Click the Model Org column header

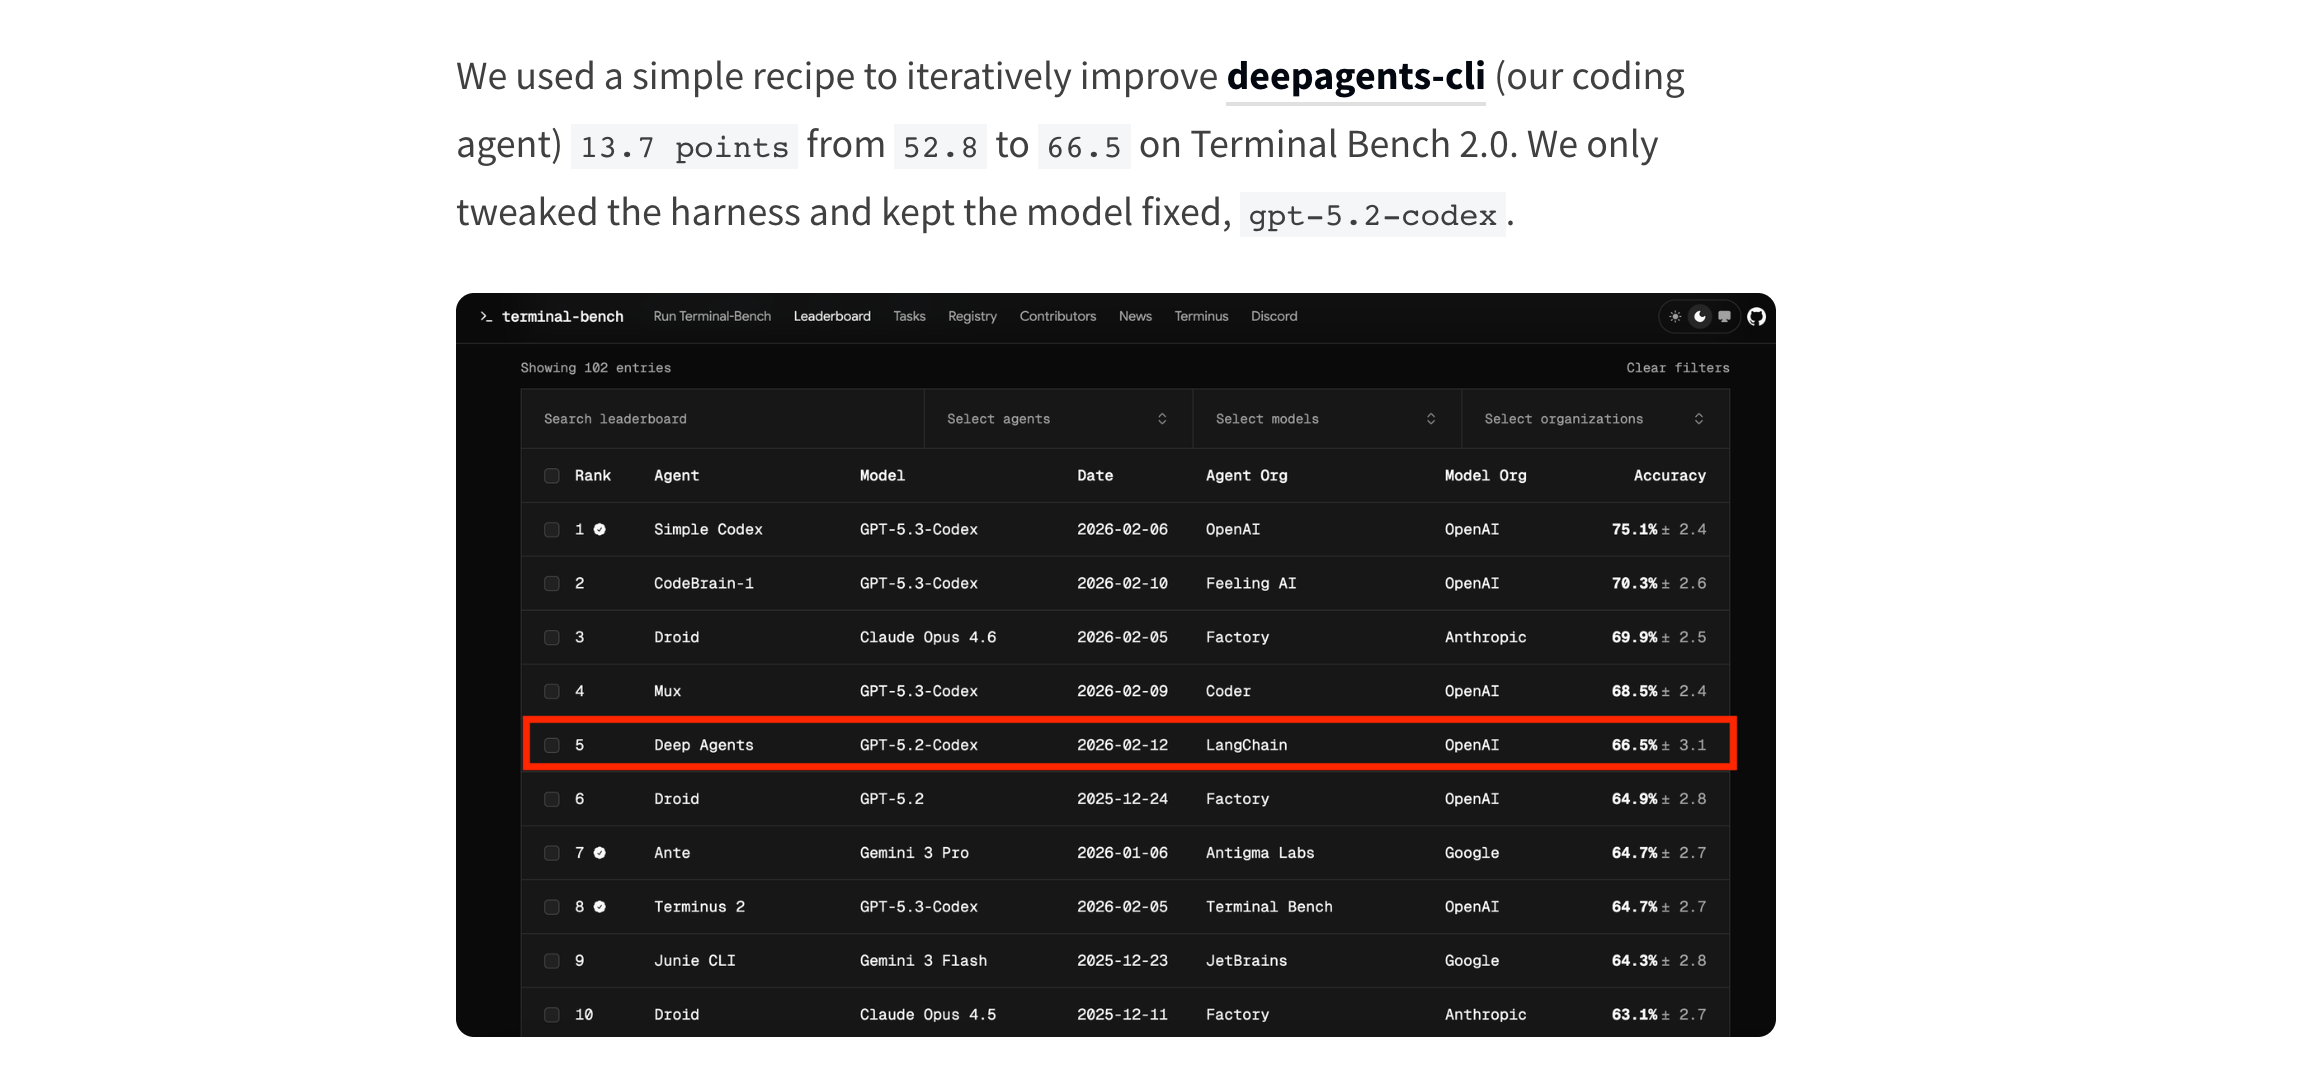click(x=1485, y=476)
